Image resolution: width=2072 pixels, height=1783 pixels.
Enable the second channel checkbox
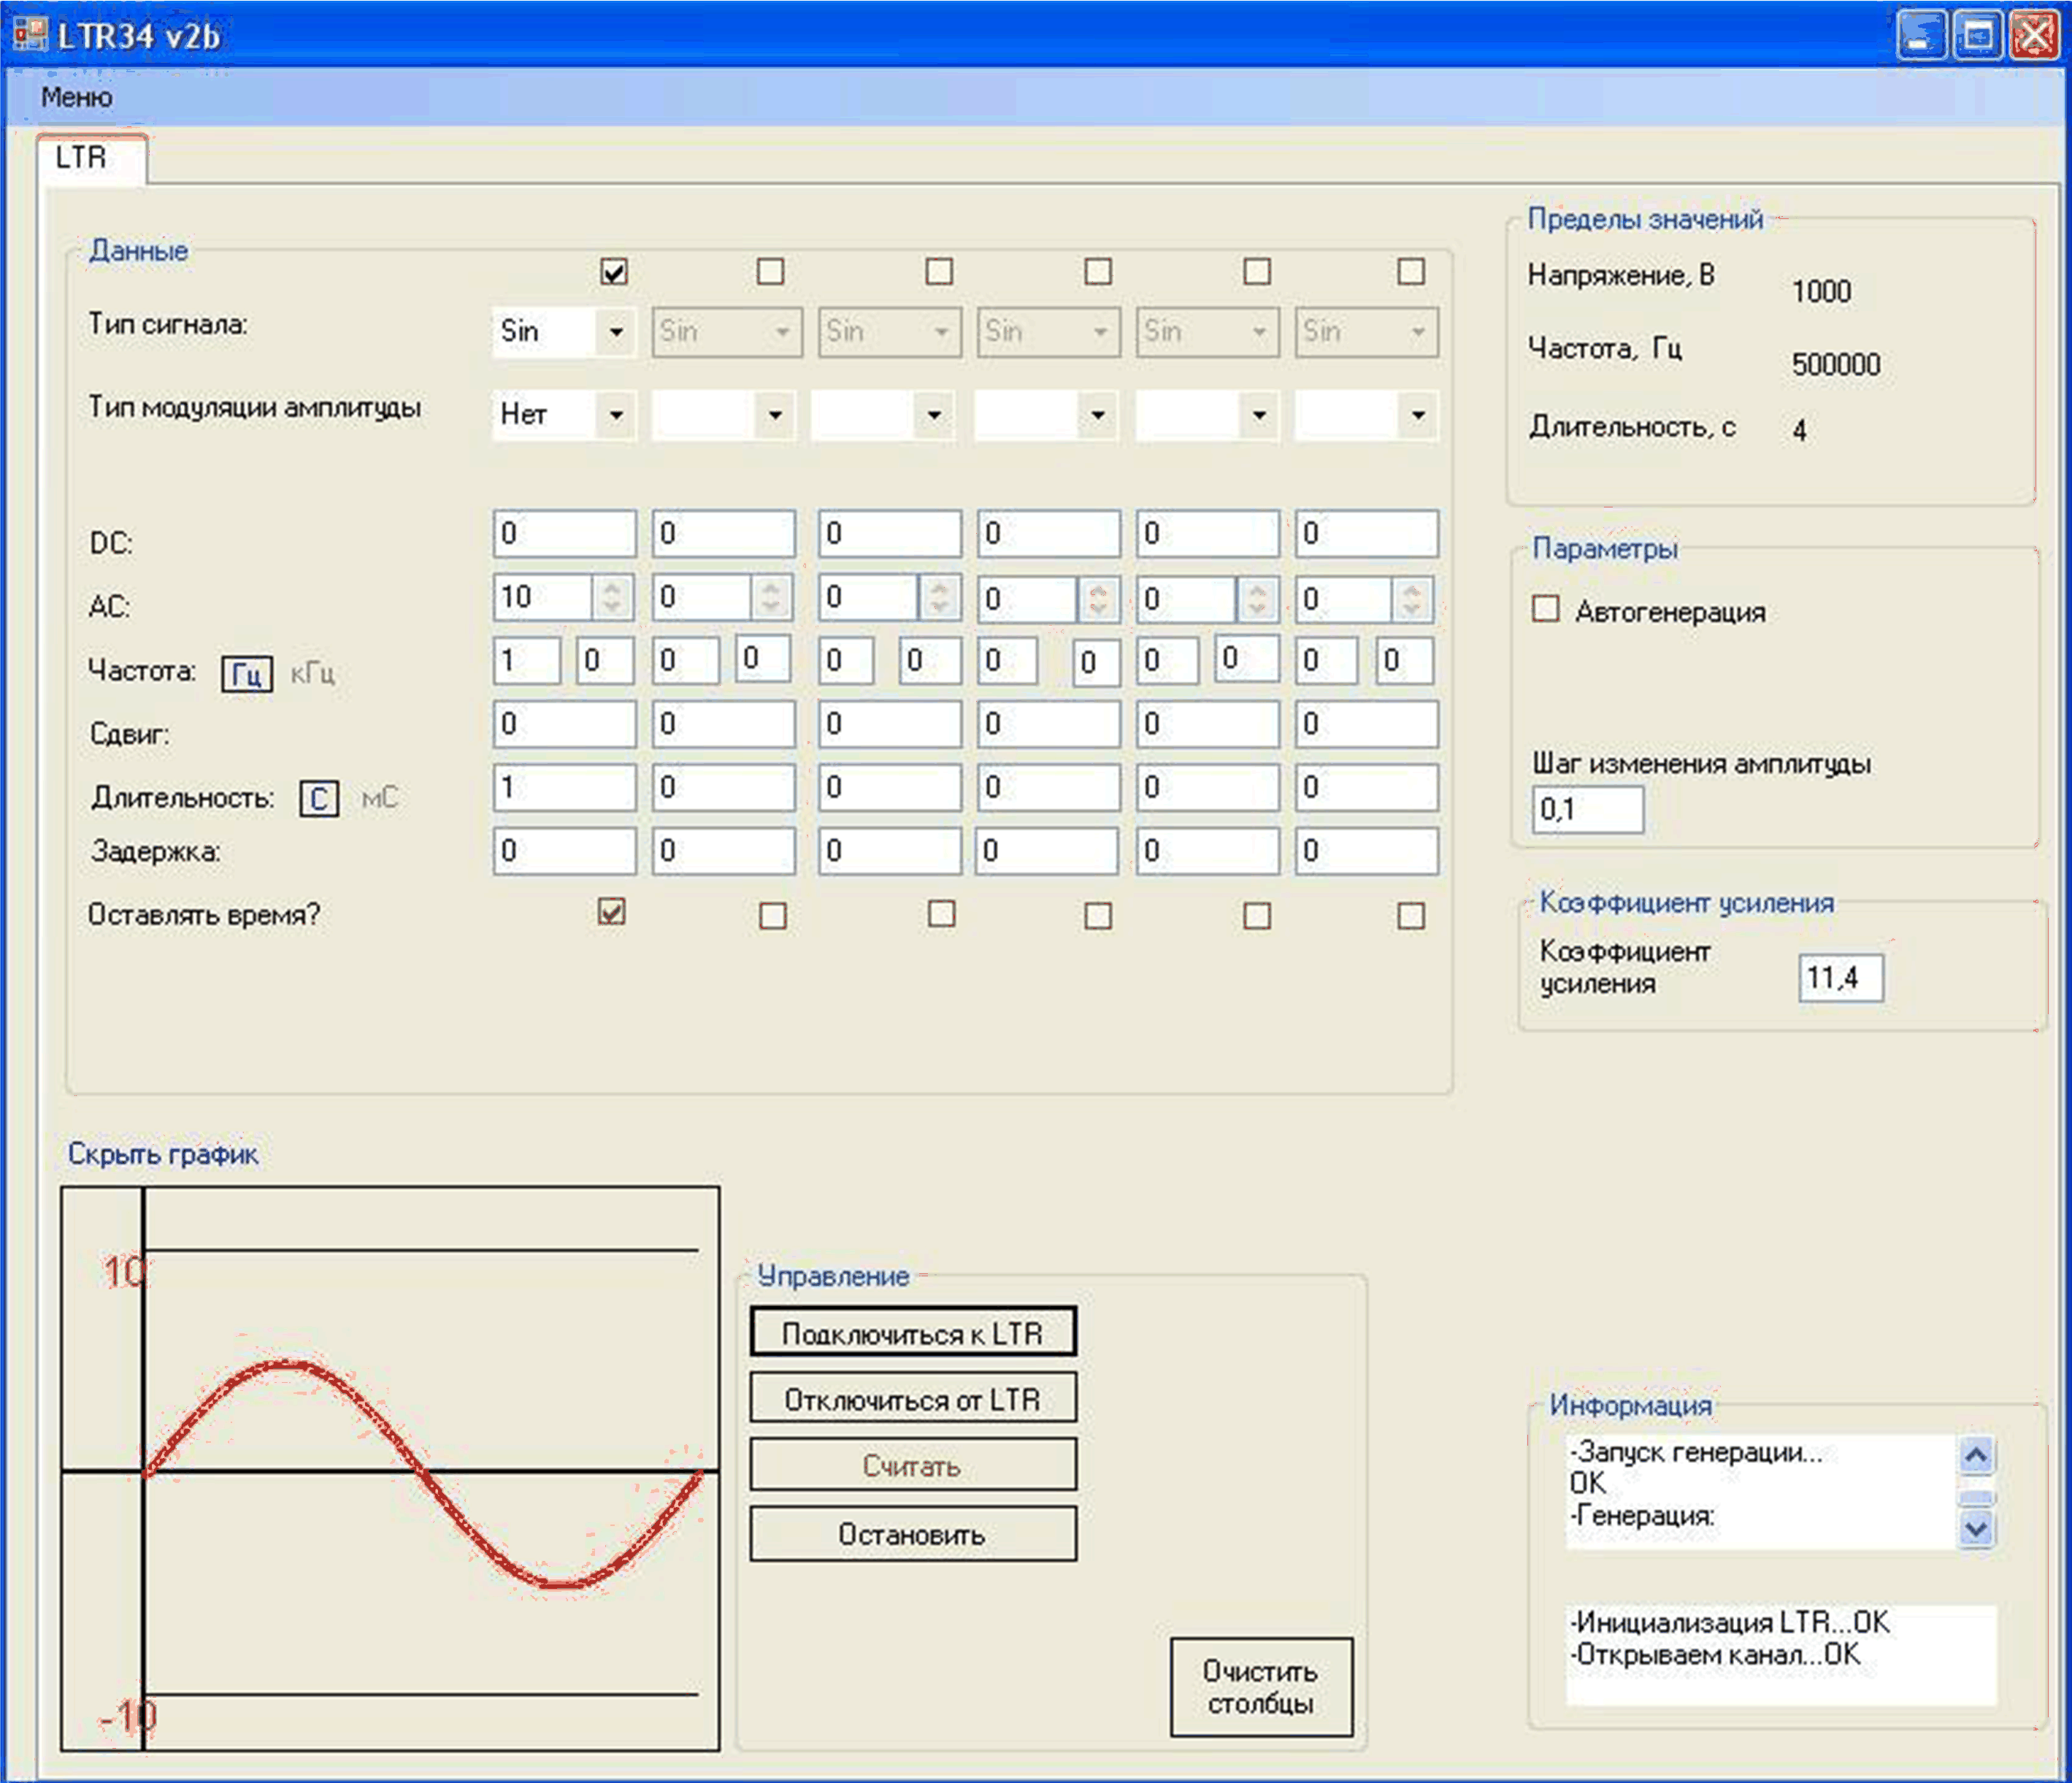pyautogui.click(x=770, y=271)
